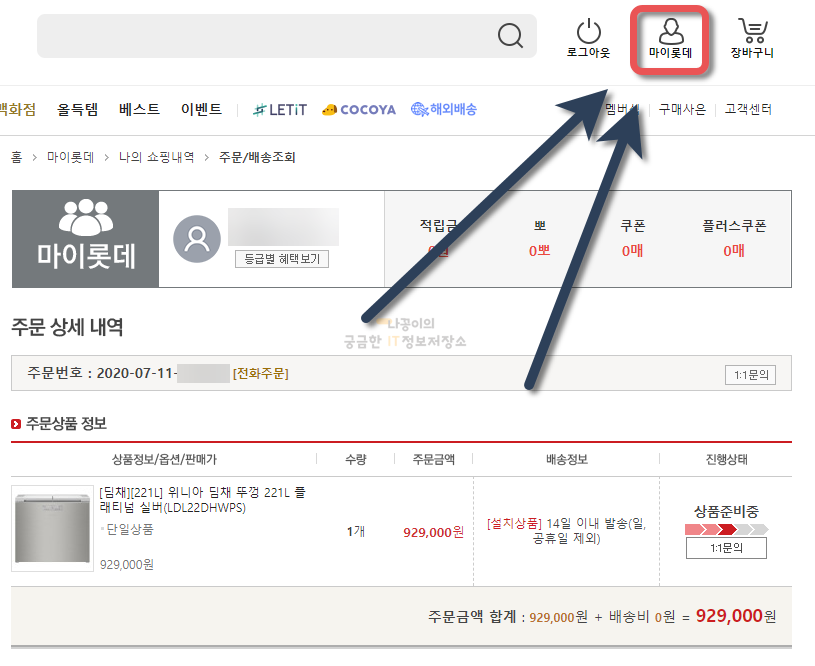Click the 0뽀 value
815x666 pixels.
[539, 251]
